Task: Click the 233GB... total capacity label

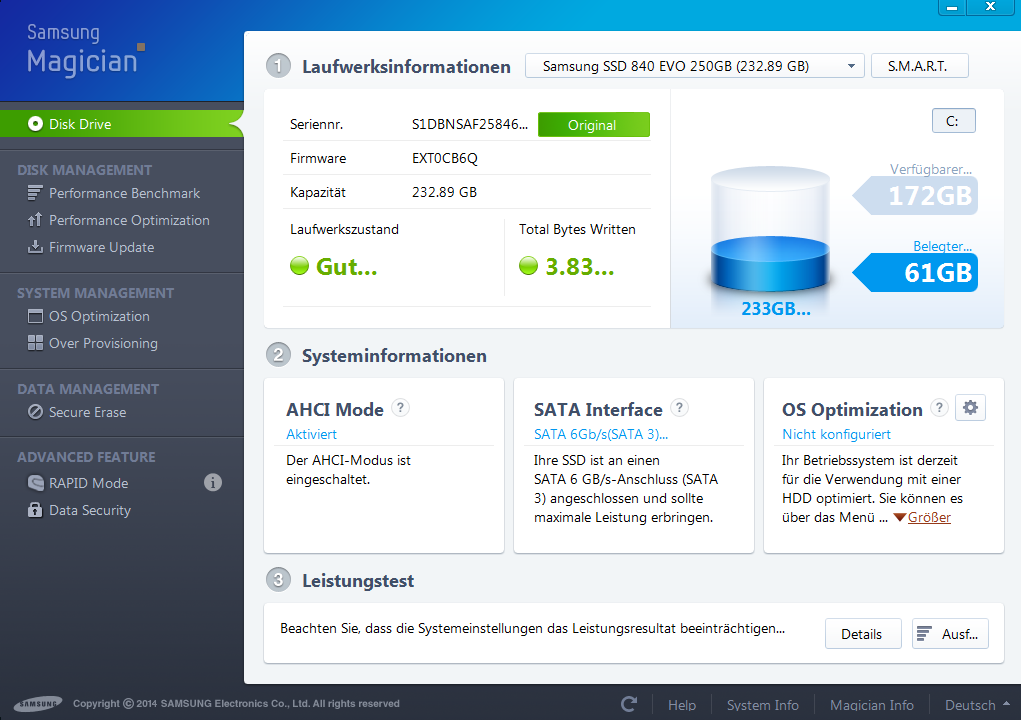Action: click(x=776, y=308)
